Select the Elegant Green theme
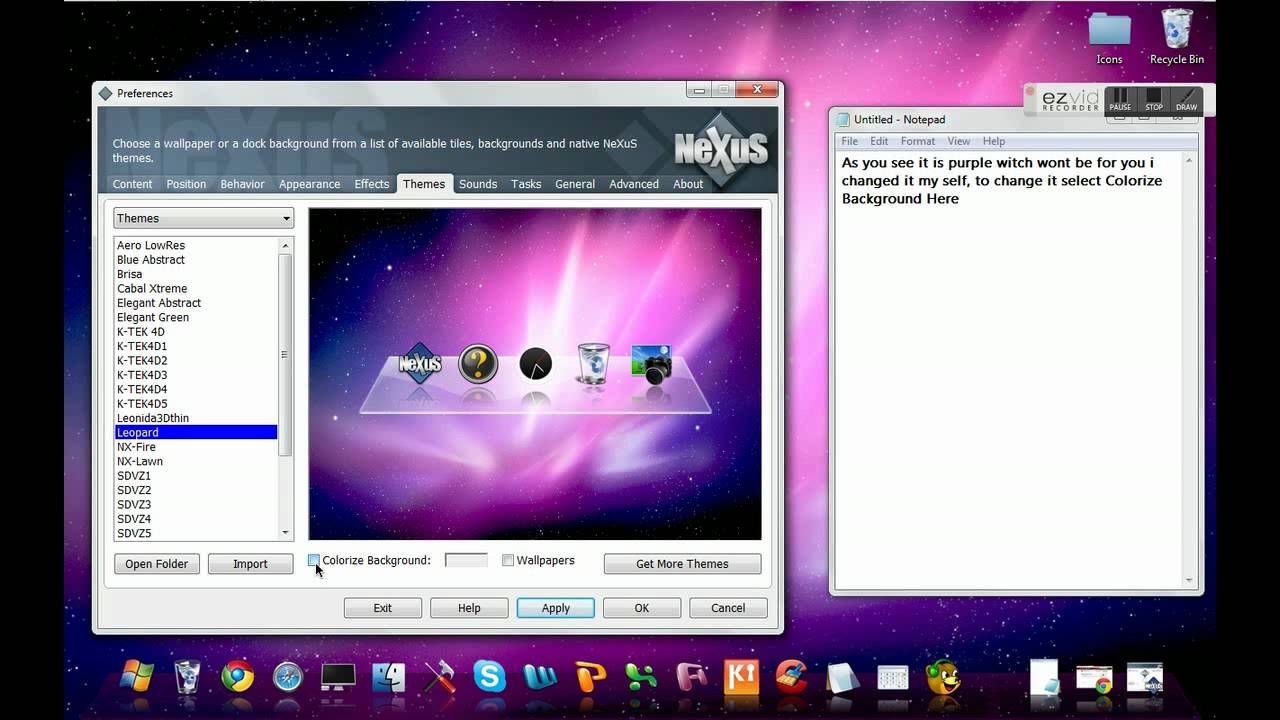This screenshot has width=1280, height=720. tap(195, 317)
